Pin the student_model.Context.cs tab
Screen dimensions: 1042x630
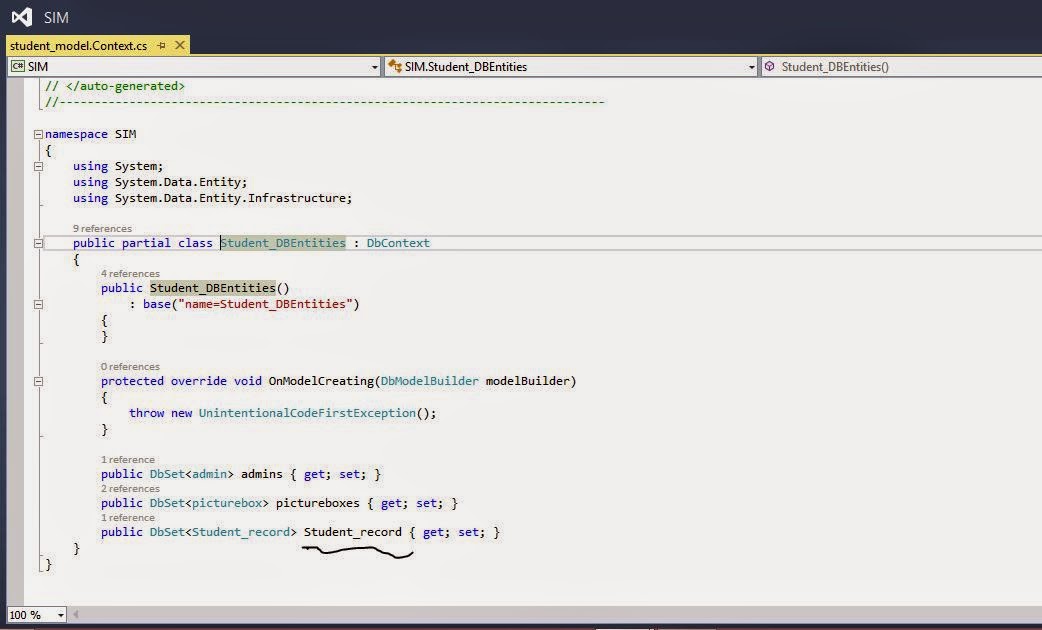(161, 46)
